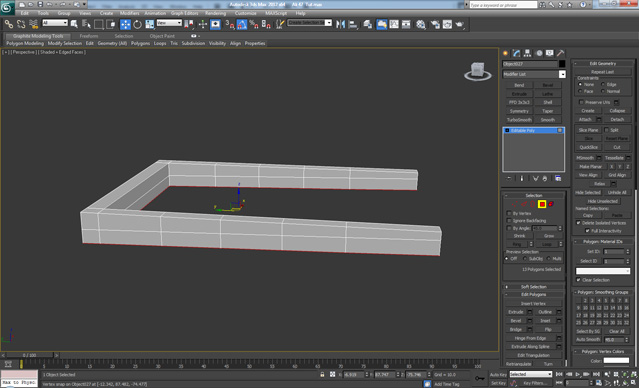Open the Utilities hammer panel tab
Screen dimensions: 639x388
pyautogui.click(x=561, y=53)
